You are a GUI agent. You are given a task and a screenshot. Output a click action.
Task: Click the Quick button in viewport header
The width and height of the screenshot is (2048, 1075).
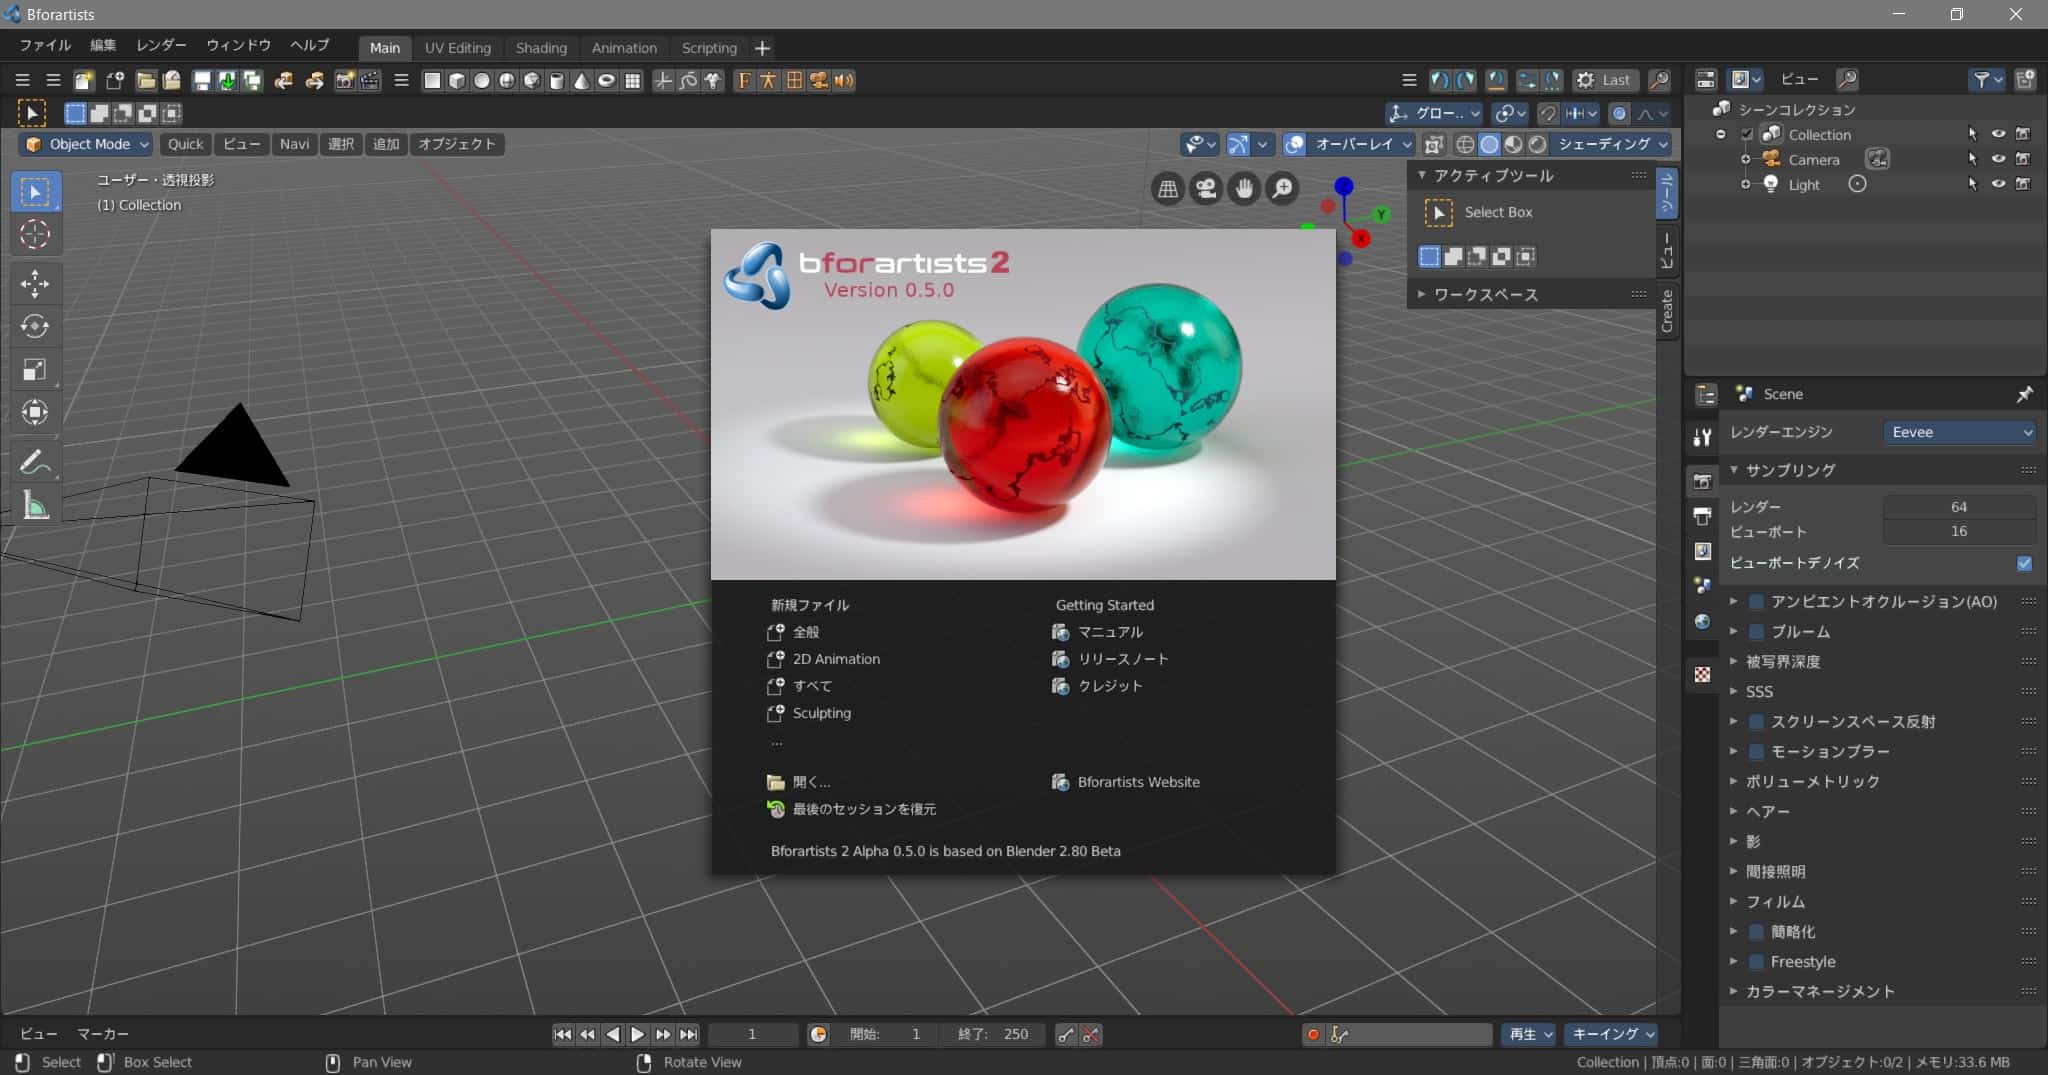[x=185, y=144]
